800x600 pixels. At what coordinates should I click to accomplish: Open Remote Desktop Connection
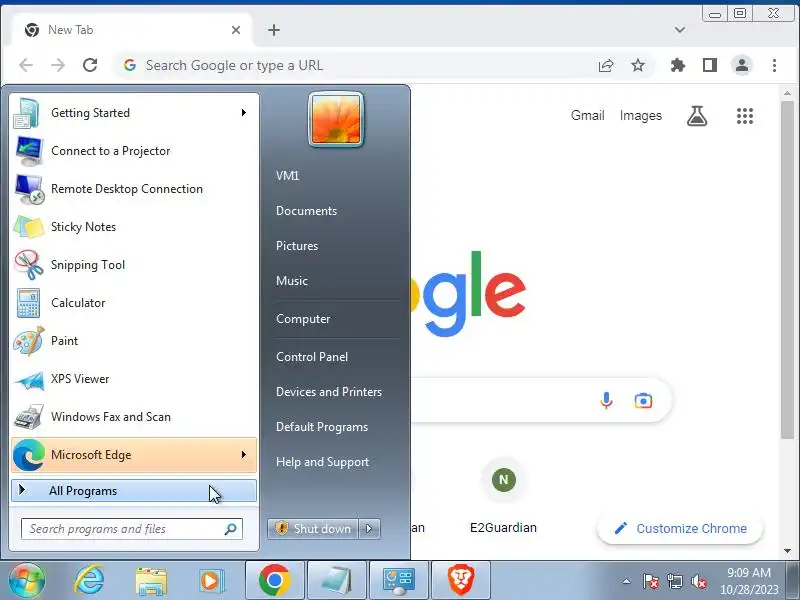tap(134, 189)
